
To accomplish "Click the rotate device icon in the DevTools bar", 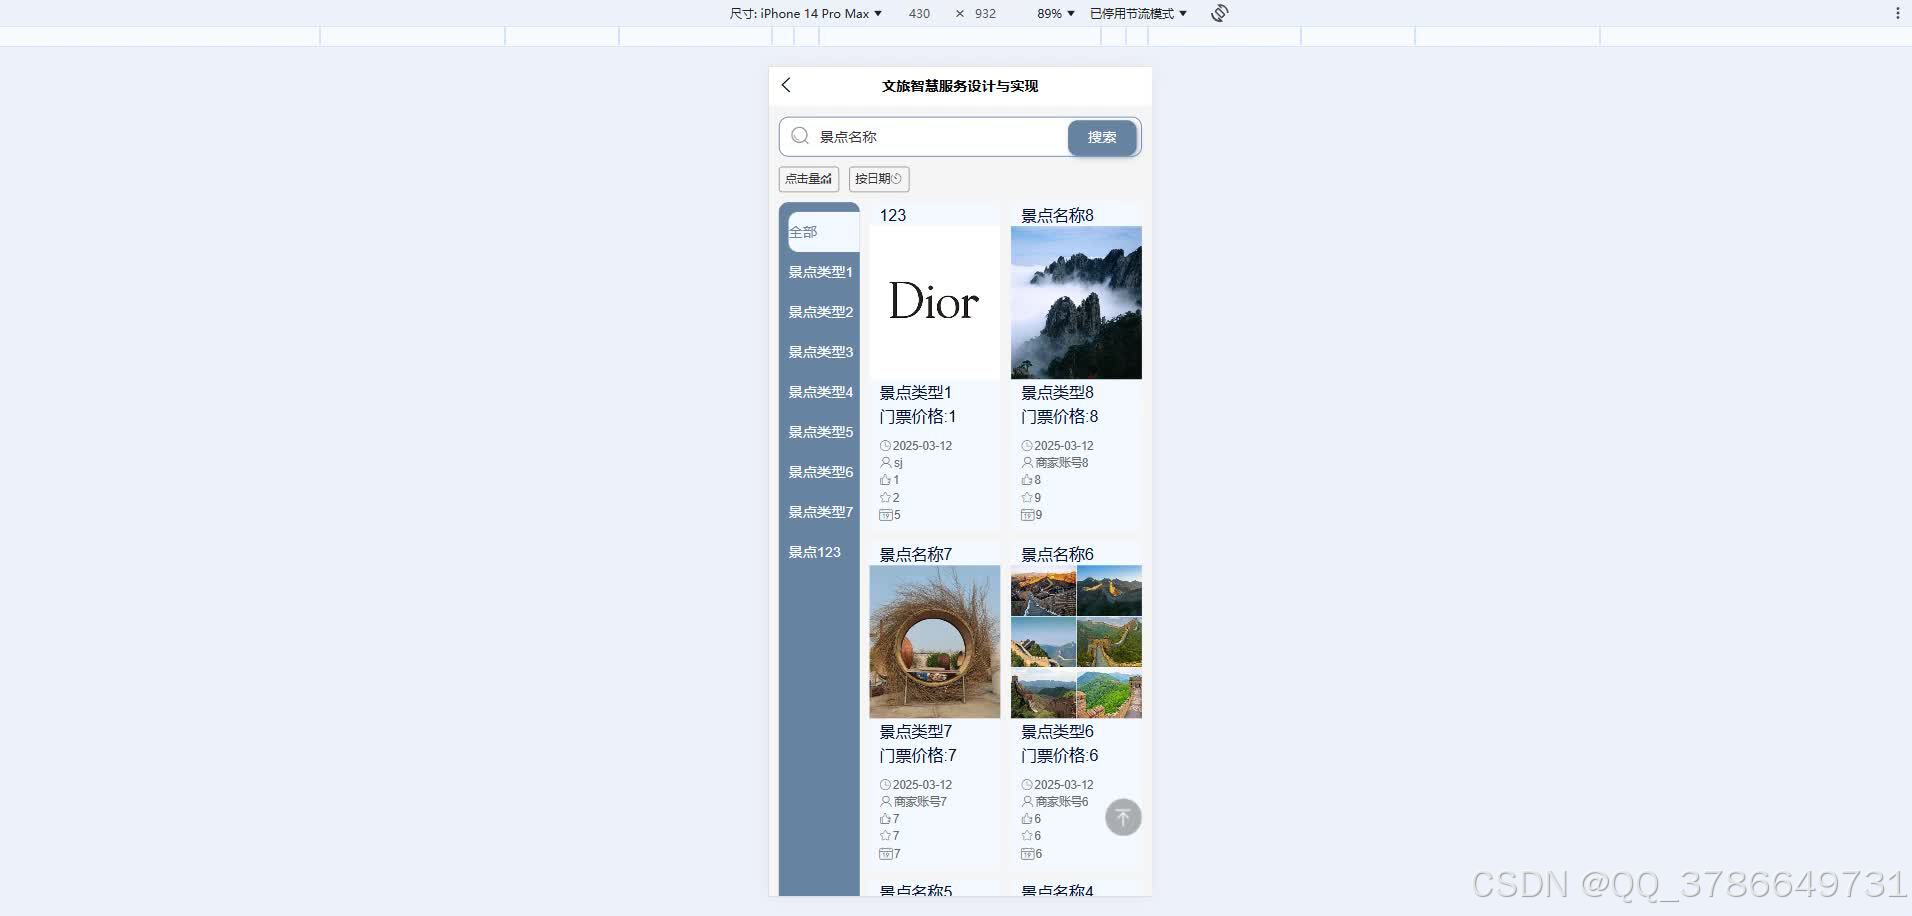I will [x=1218, y=13].
